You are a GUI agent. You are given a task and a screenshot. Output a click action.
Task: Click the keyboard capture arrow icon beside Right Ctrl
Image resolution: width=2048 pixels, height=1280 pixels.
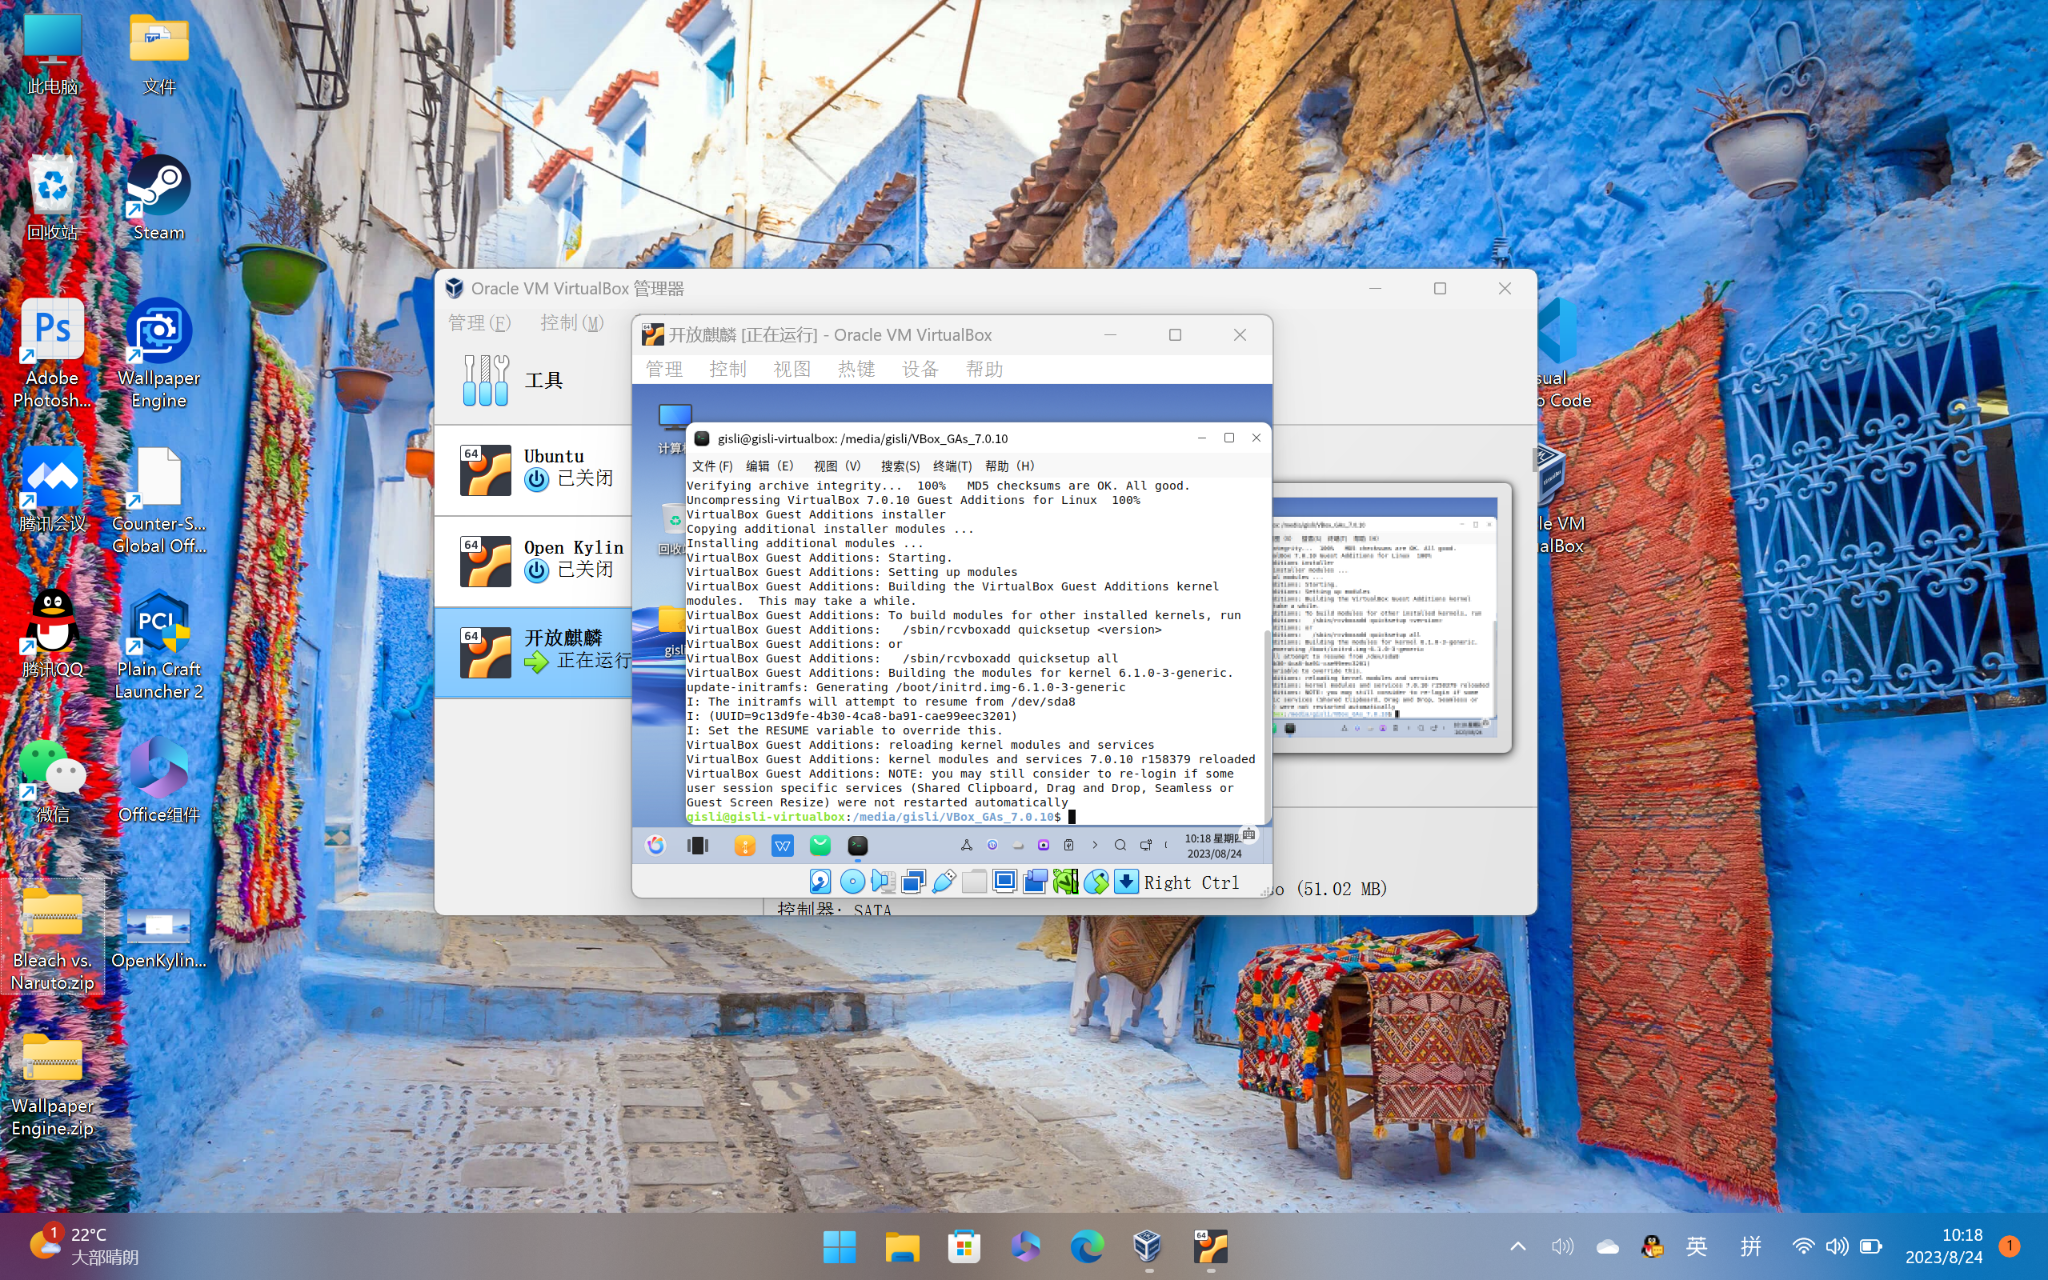[x=1126, y=881]
